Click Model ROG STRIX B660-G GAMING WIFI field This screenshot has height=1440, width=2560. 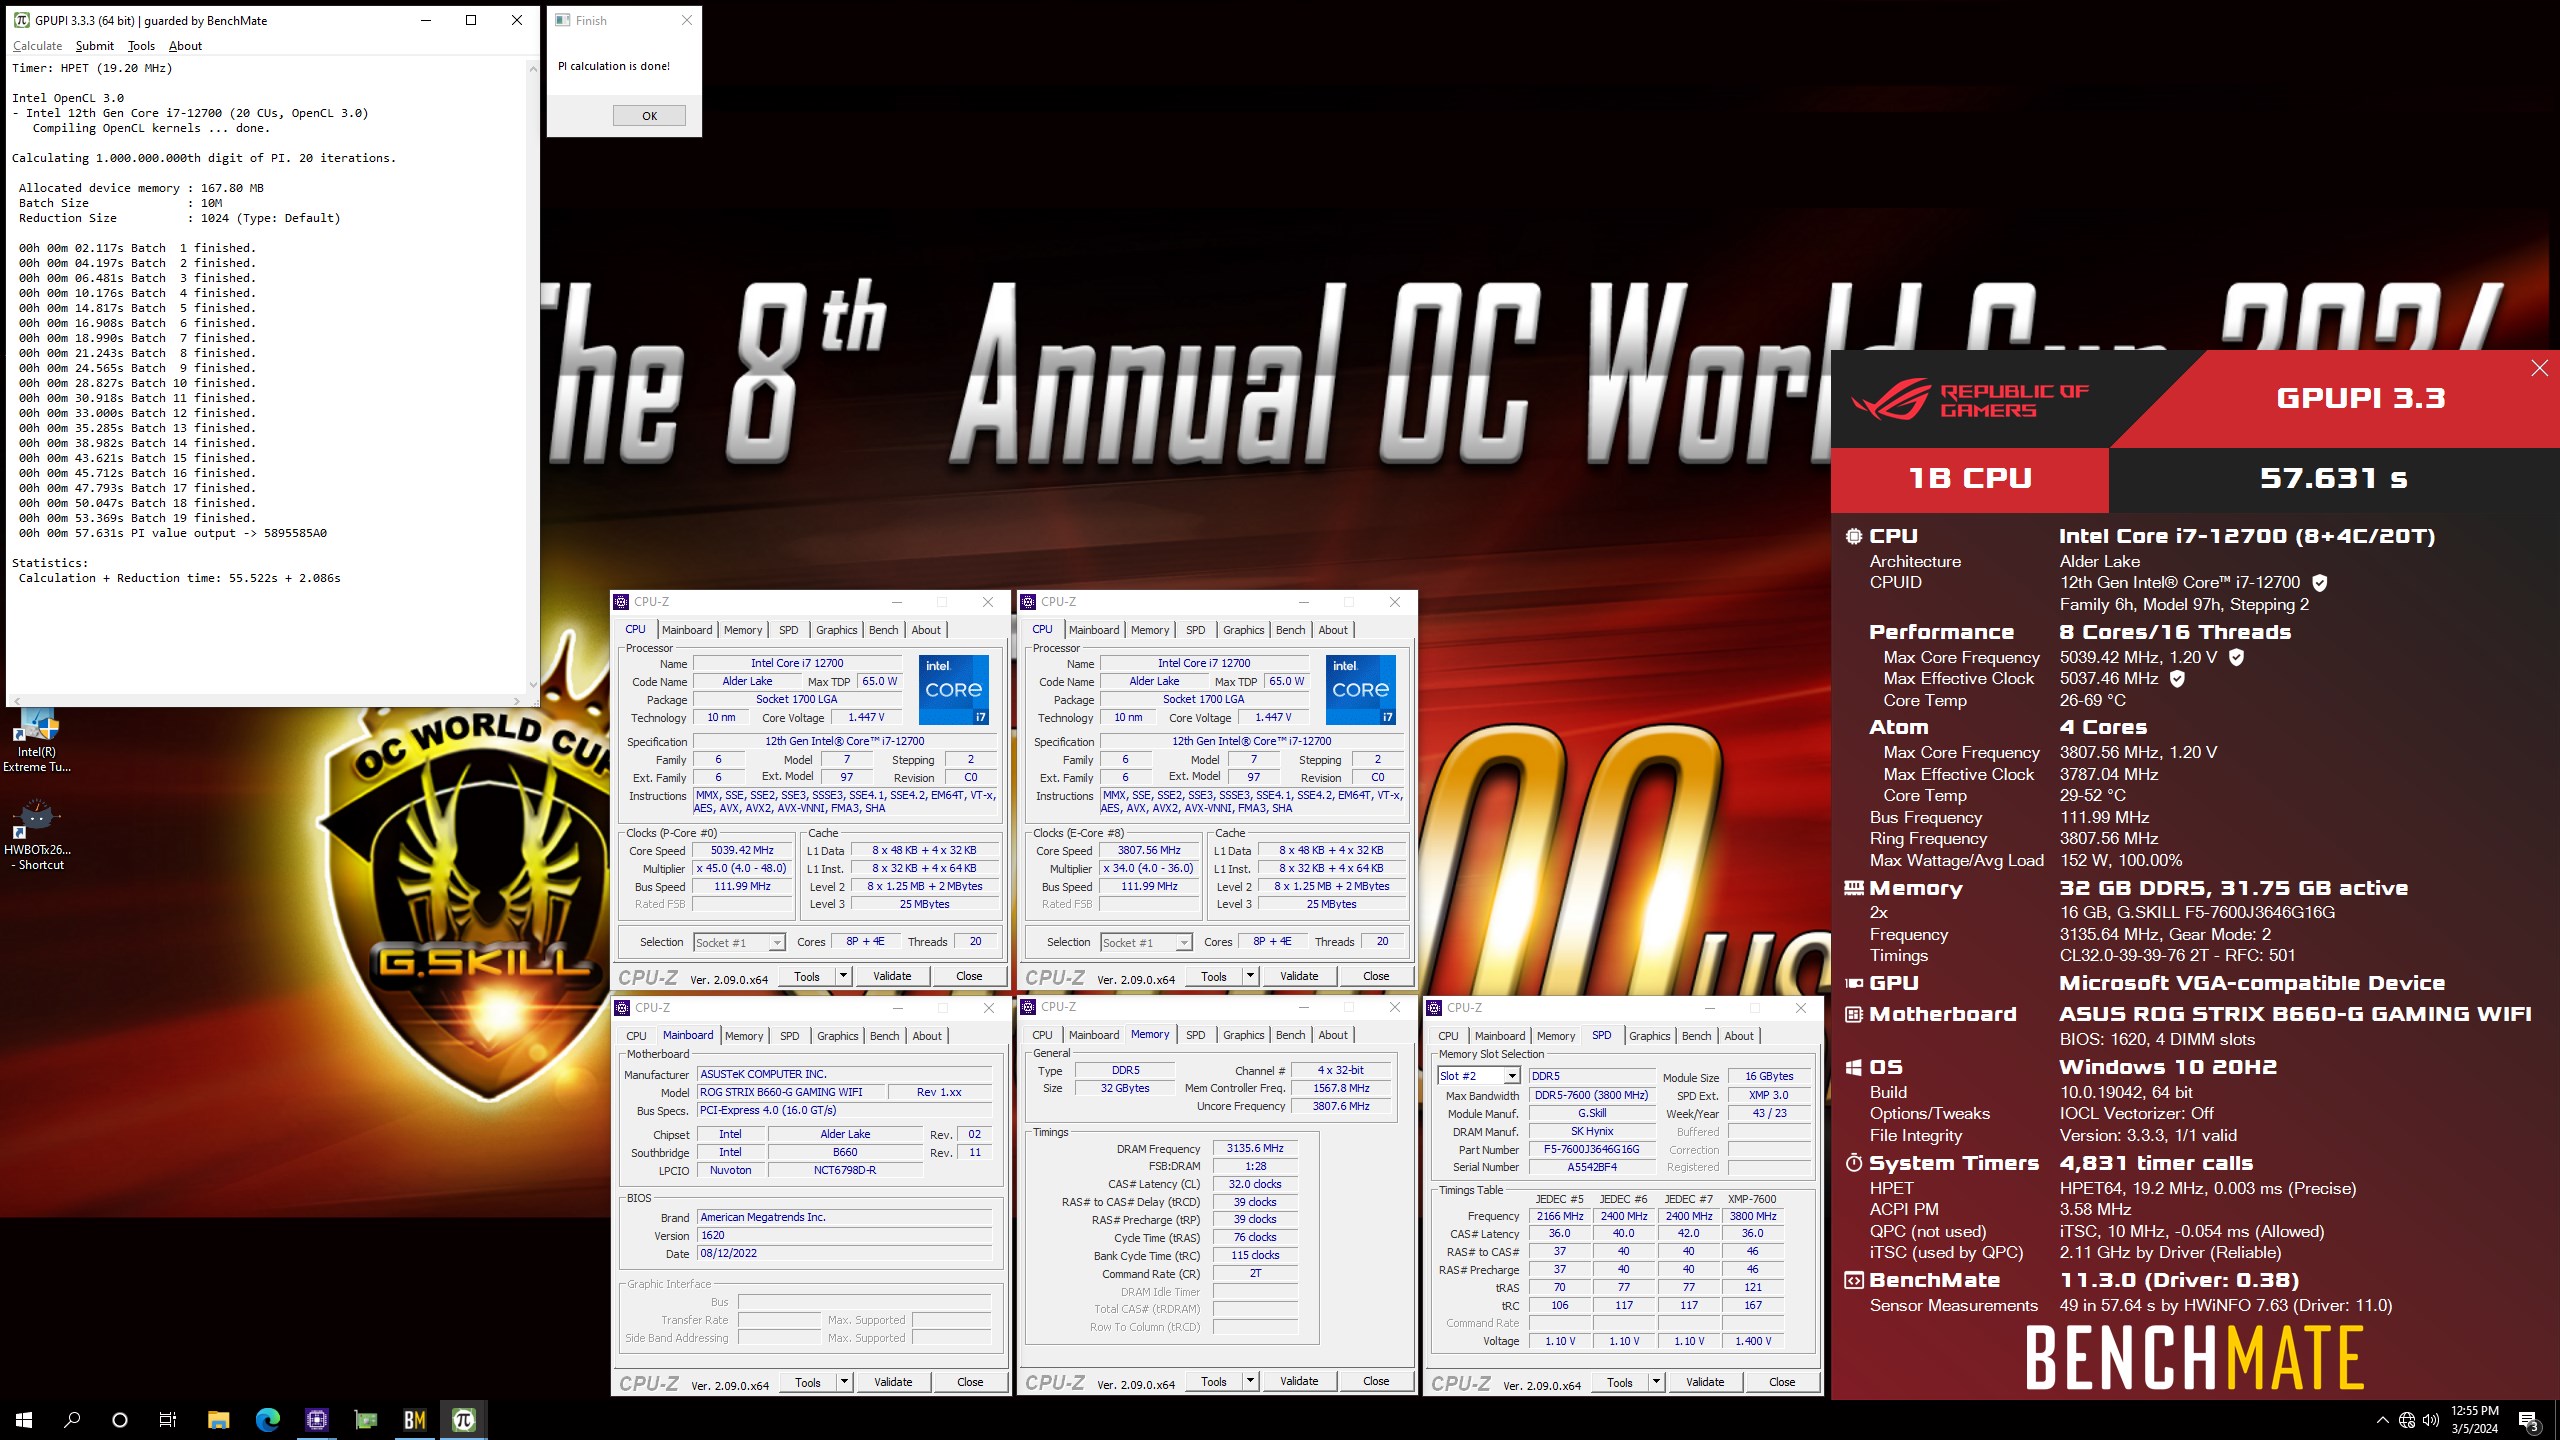[x=790, y=1092]
